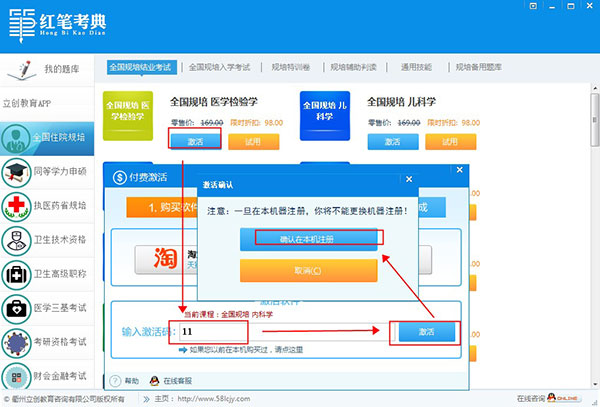Close the 付费激活 window
This screenshot has width=600, height=407.
point(460,169)
